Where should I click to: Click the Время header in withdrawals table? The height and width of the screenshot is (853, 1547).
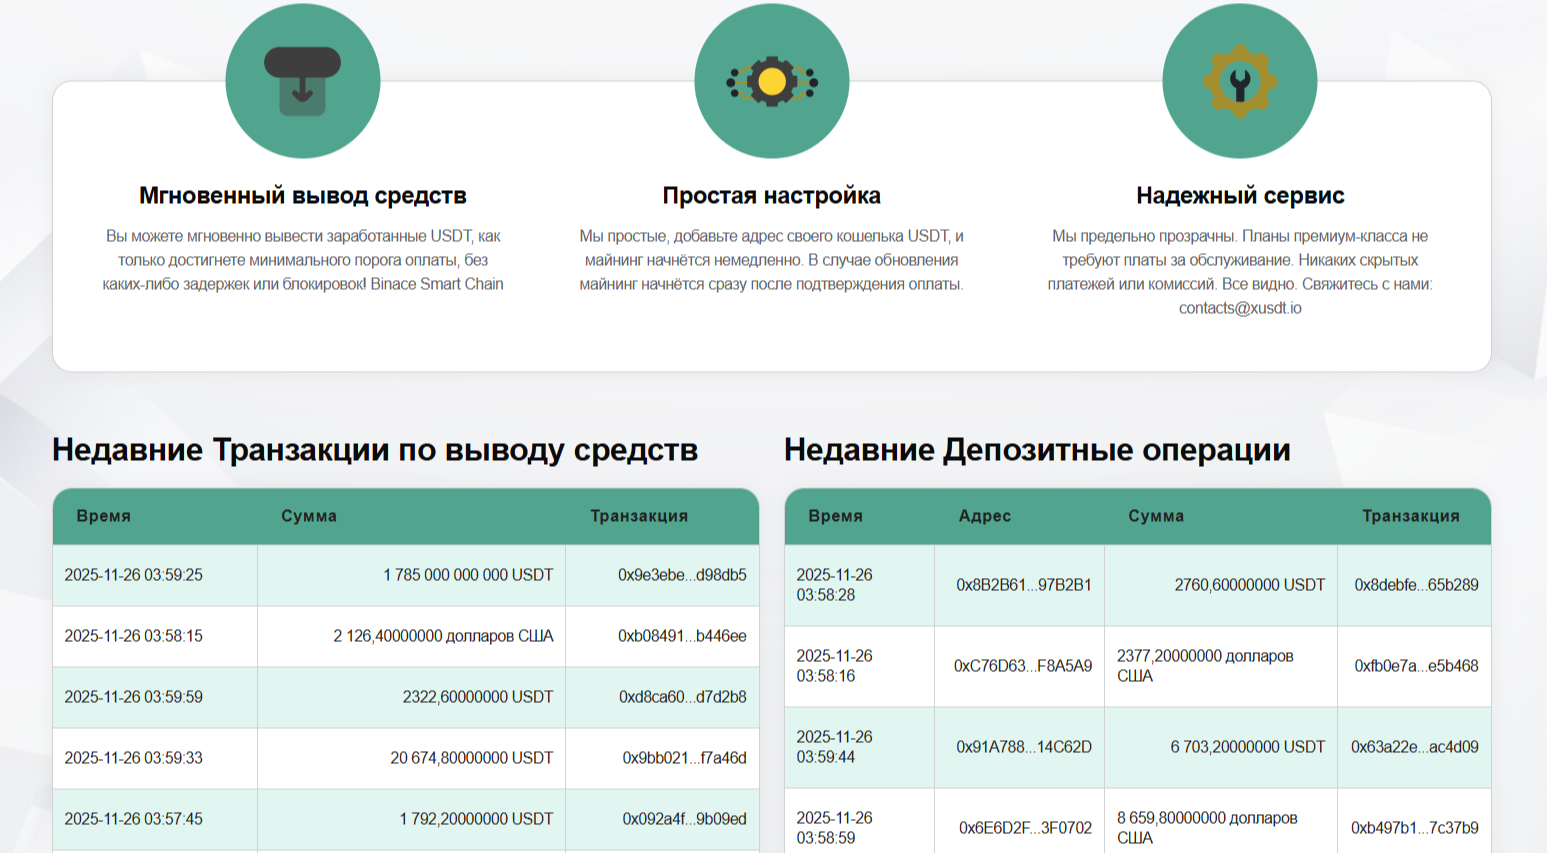pos(104,516)
